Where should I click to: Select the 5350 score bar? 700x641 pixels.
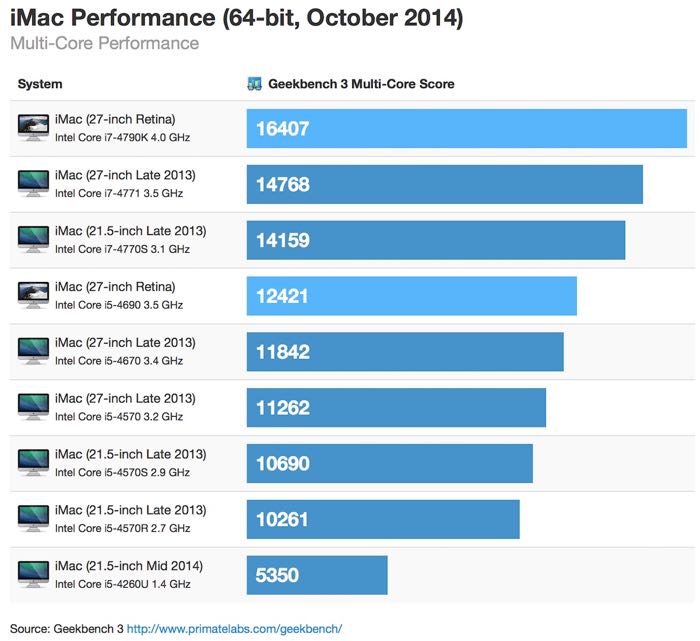point(317,576)
